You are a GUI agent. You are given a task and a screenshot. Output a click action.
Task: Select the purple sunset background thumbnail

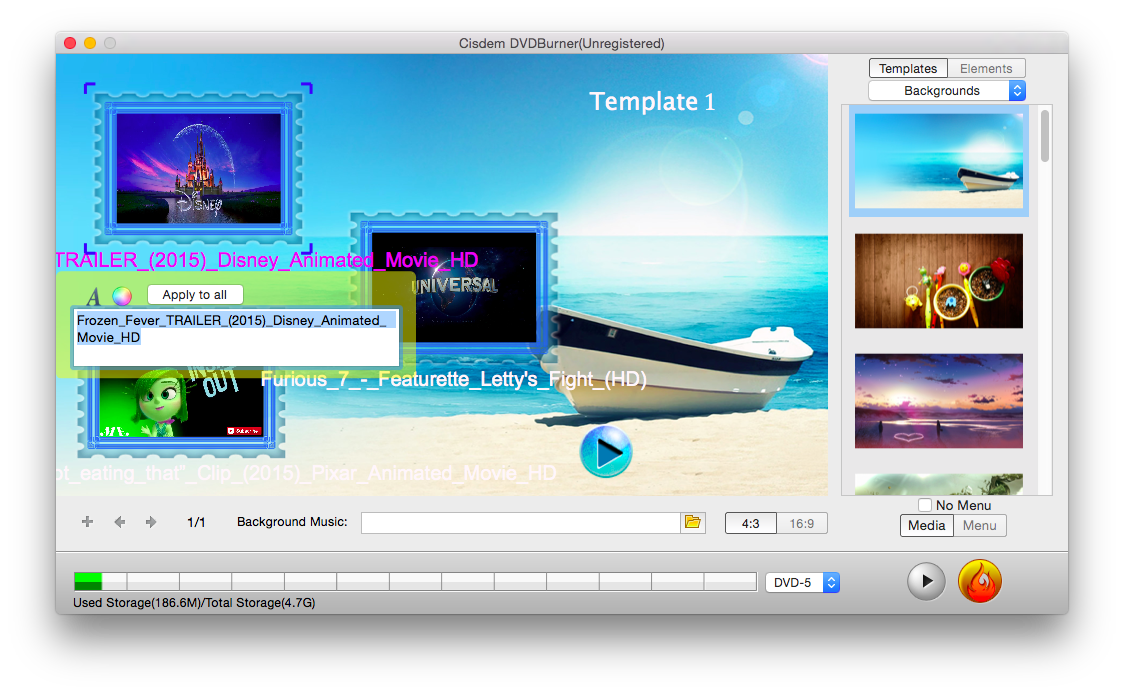point(939,401)
